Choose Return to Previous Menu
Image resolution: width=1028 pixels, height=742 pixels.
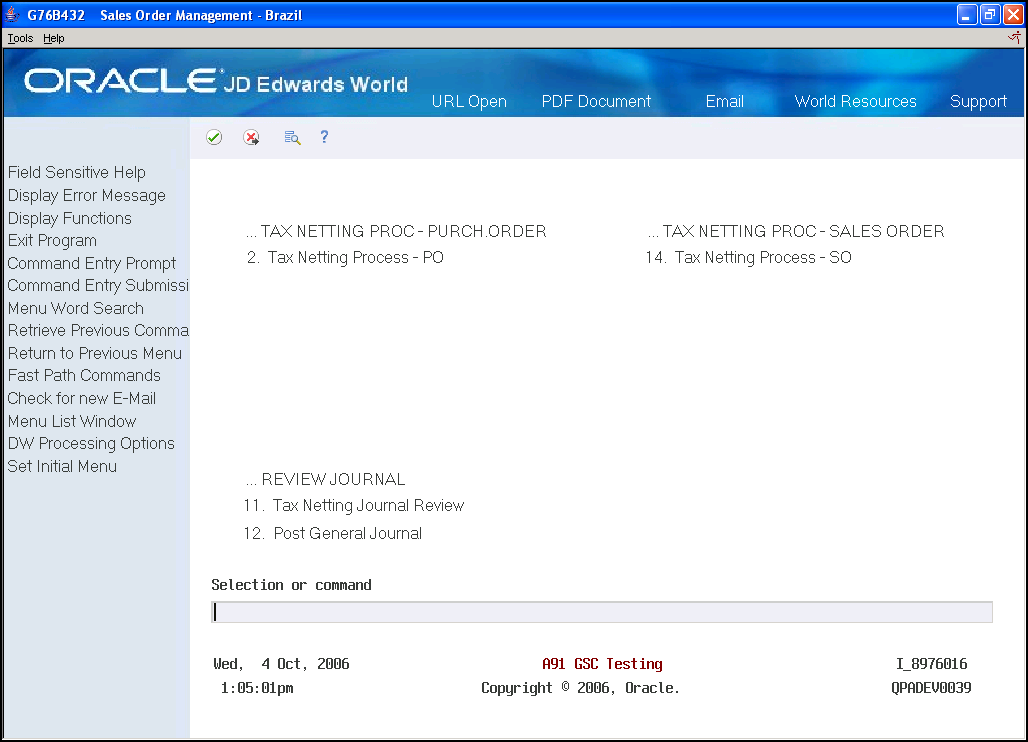click(x=94, y=353)
